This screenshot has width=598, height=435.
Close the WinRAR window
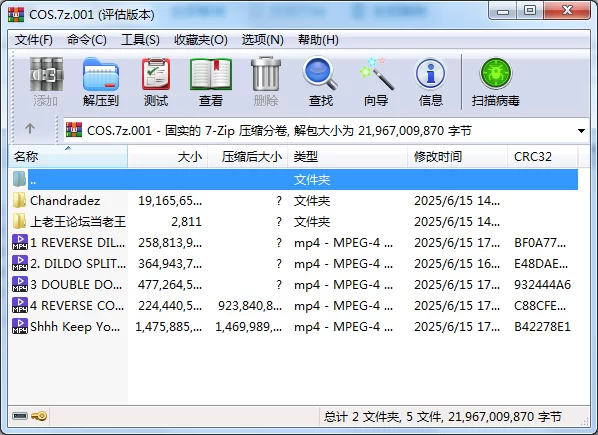pos(567,11)
